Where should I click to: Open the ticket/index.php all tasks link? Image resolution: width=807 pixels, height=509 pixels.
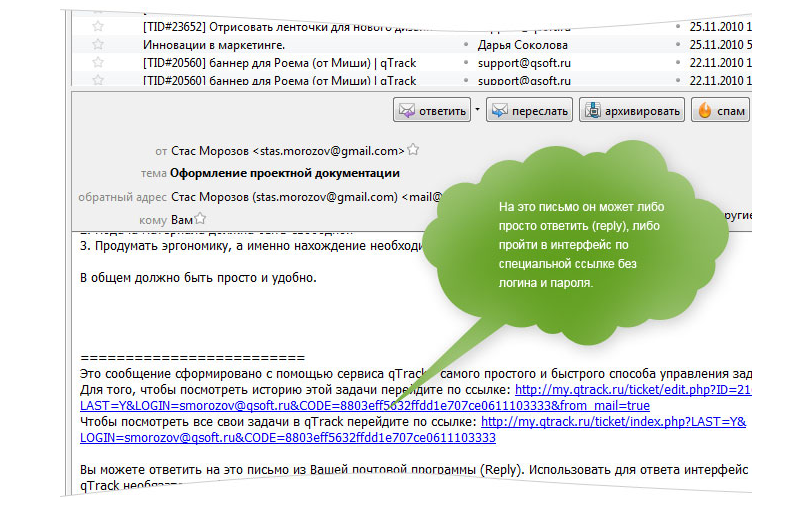[x=613, y=422]
